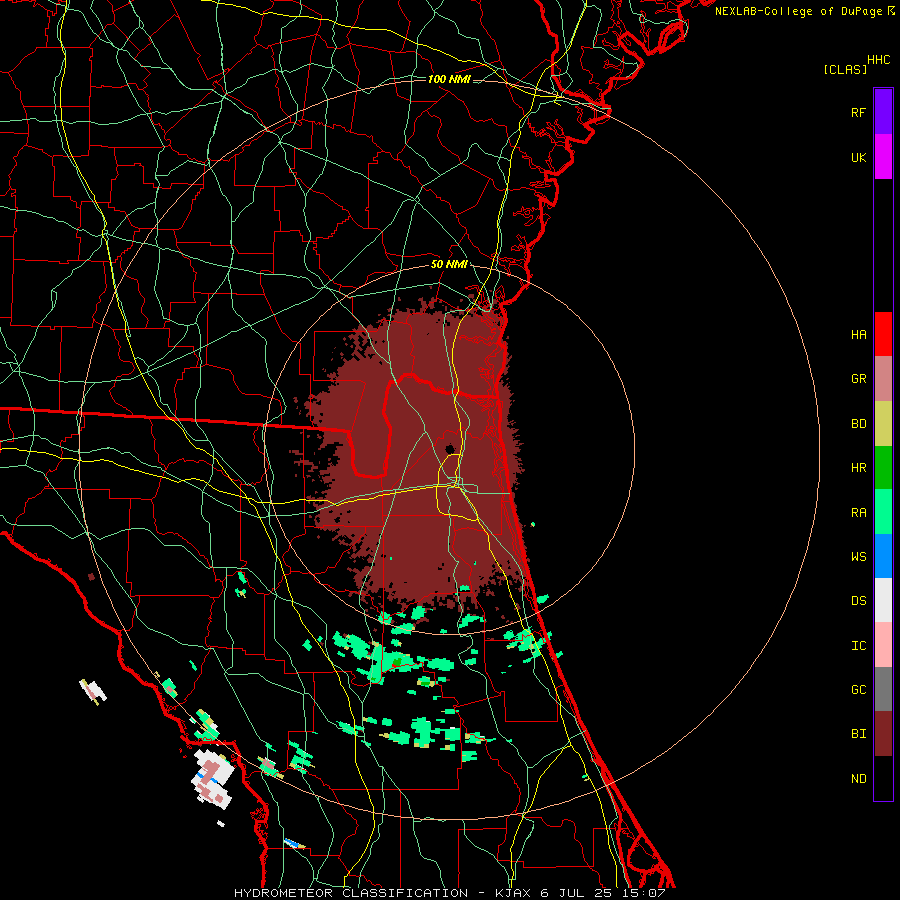900x900 pixels.
Task: Click the GC legend label
Action: click(x=859, y=690)
